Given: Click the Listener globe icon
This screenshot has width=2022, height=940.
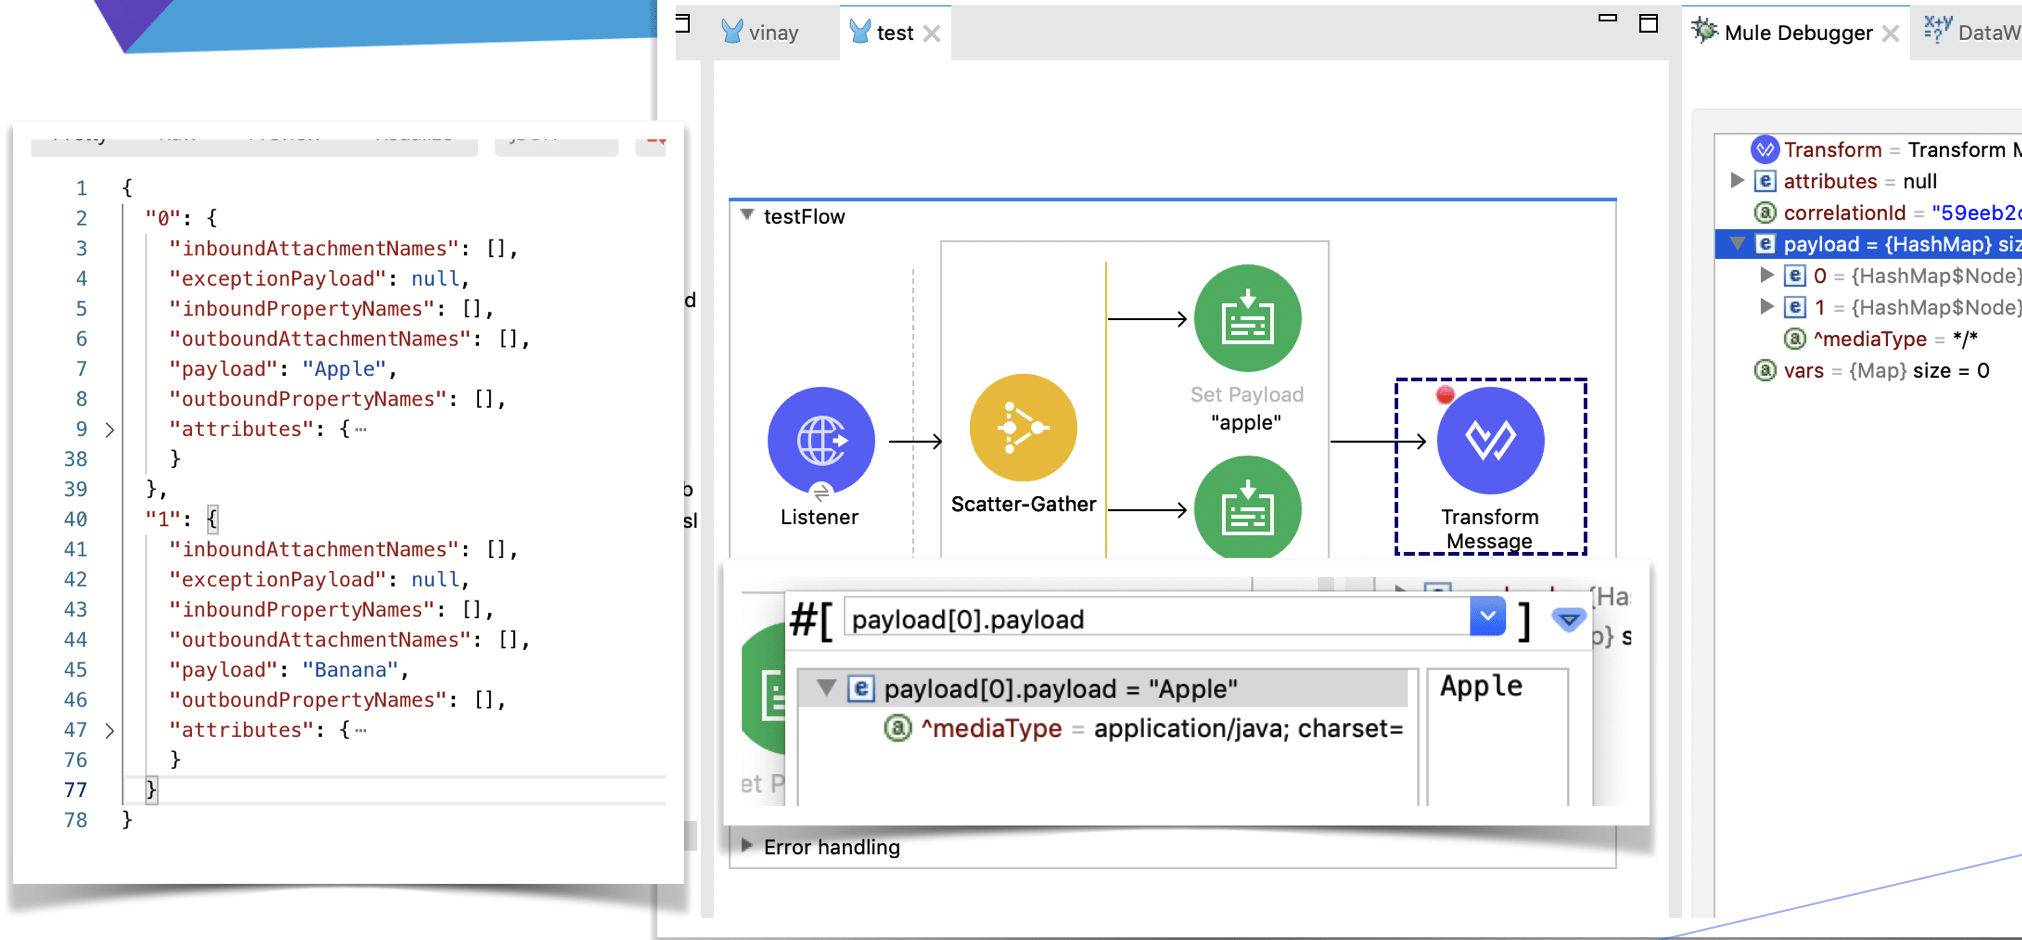Looking at the screenshot, I should (820, 440).
